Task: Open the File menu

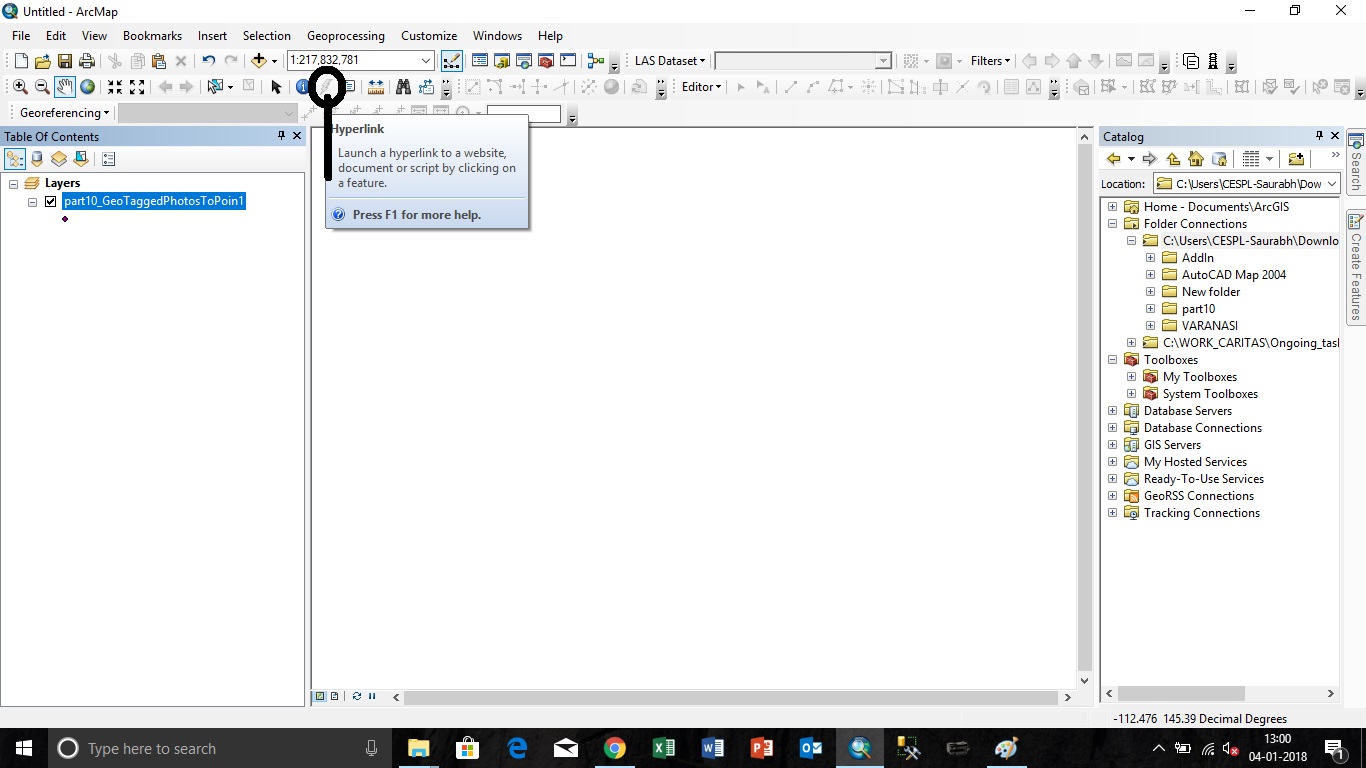Action: [21, 36]
